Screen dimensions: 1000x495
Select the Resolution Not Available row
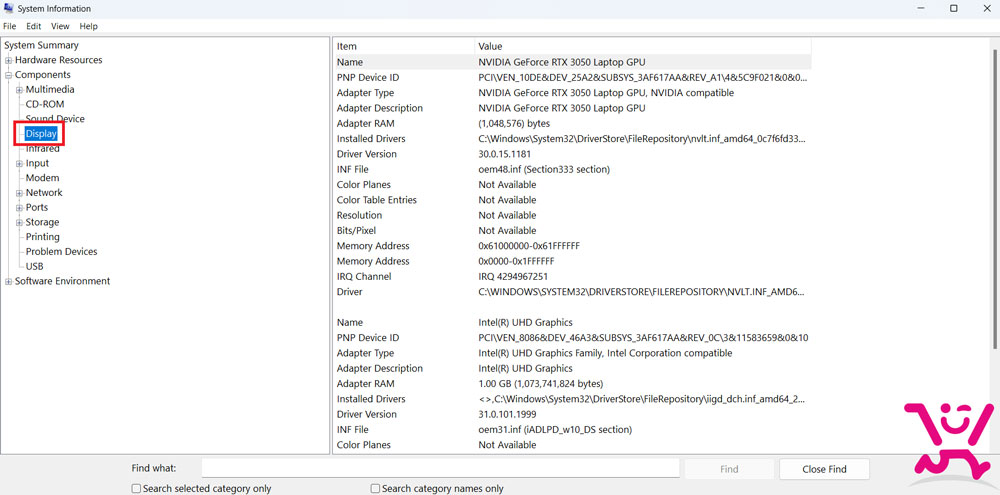pyautogui.click(x=573, y=215)
